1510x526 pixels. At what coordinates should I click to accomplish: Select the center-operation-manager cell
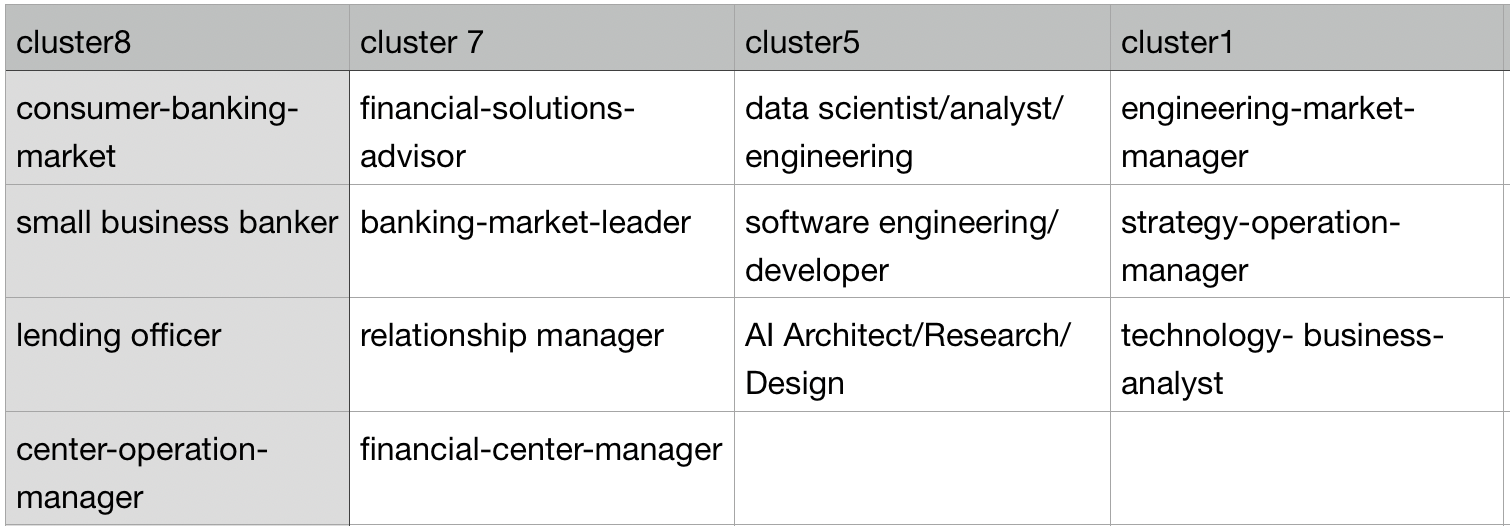click(x=176, y=471)
